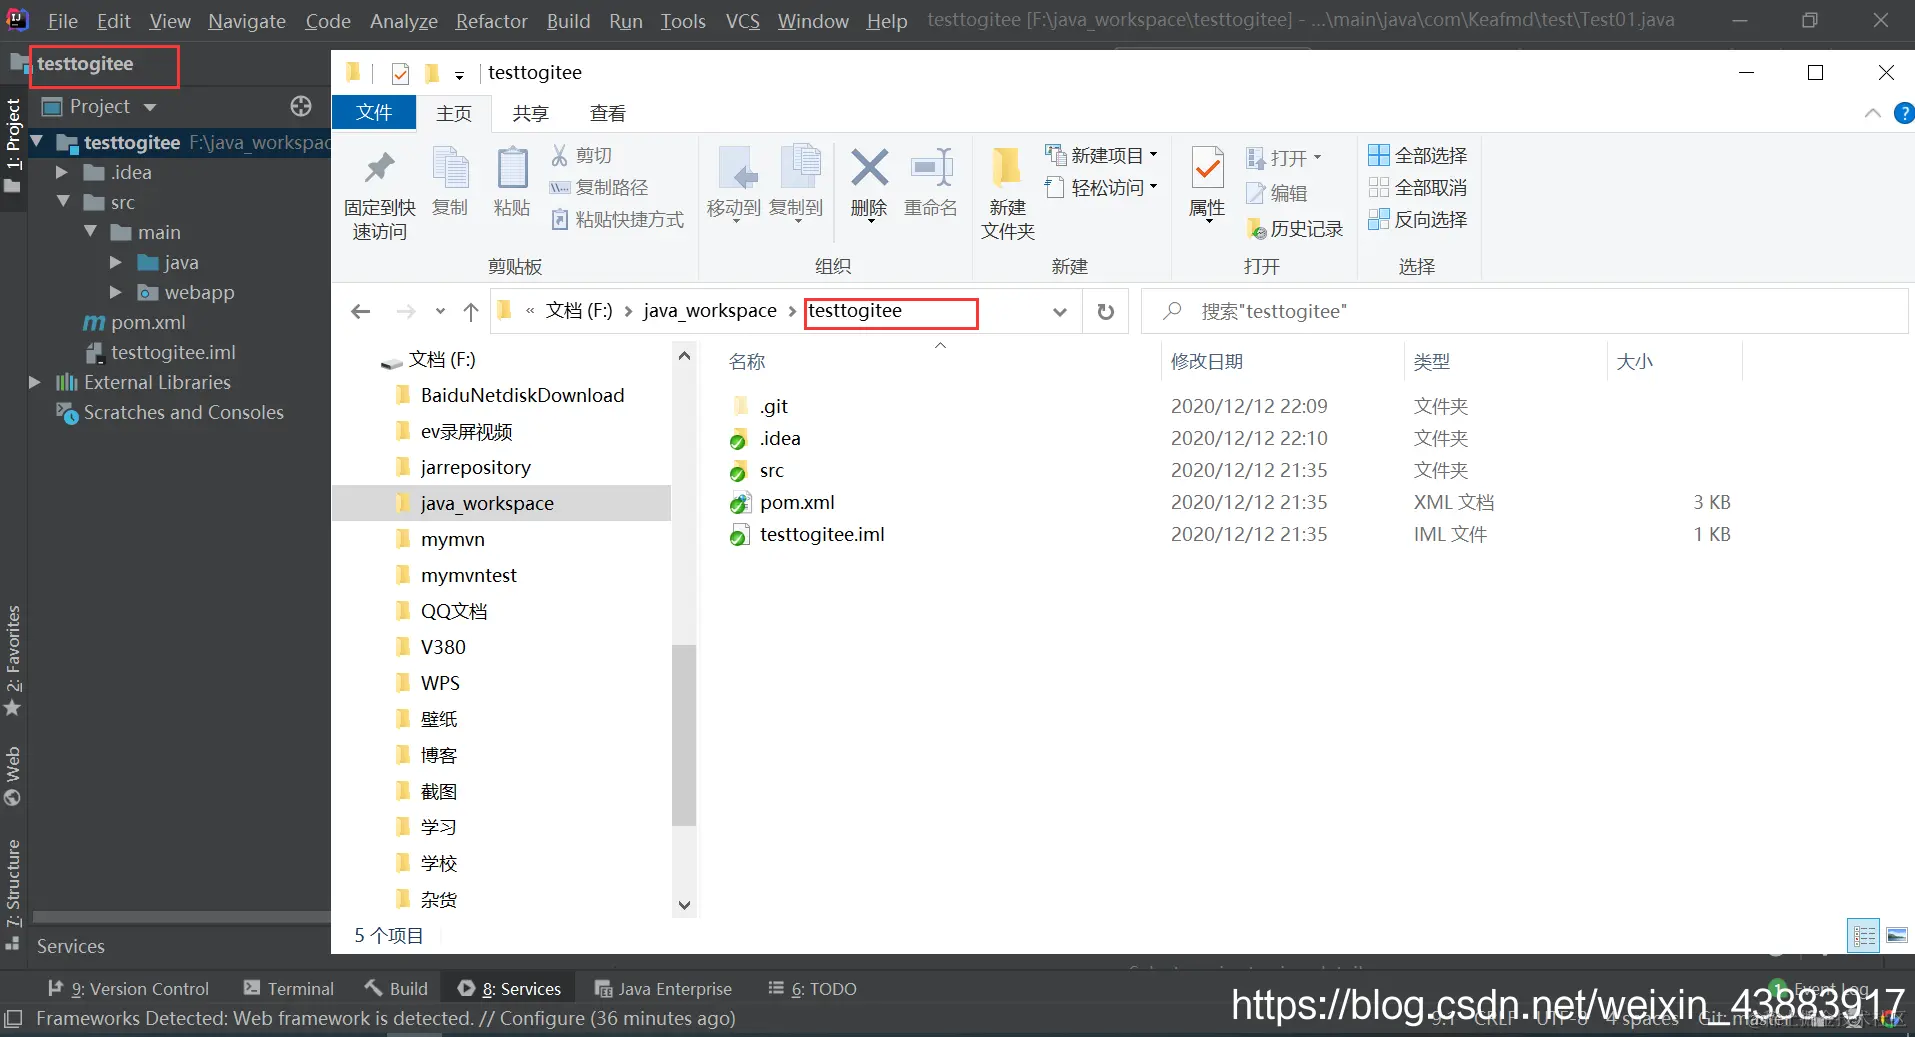The height and width of the screenshot is (1037, 1915).
Task: Open the 6: TODO tool window
Action: (812, 988)
